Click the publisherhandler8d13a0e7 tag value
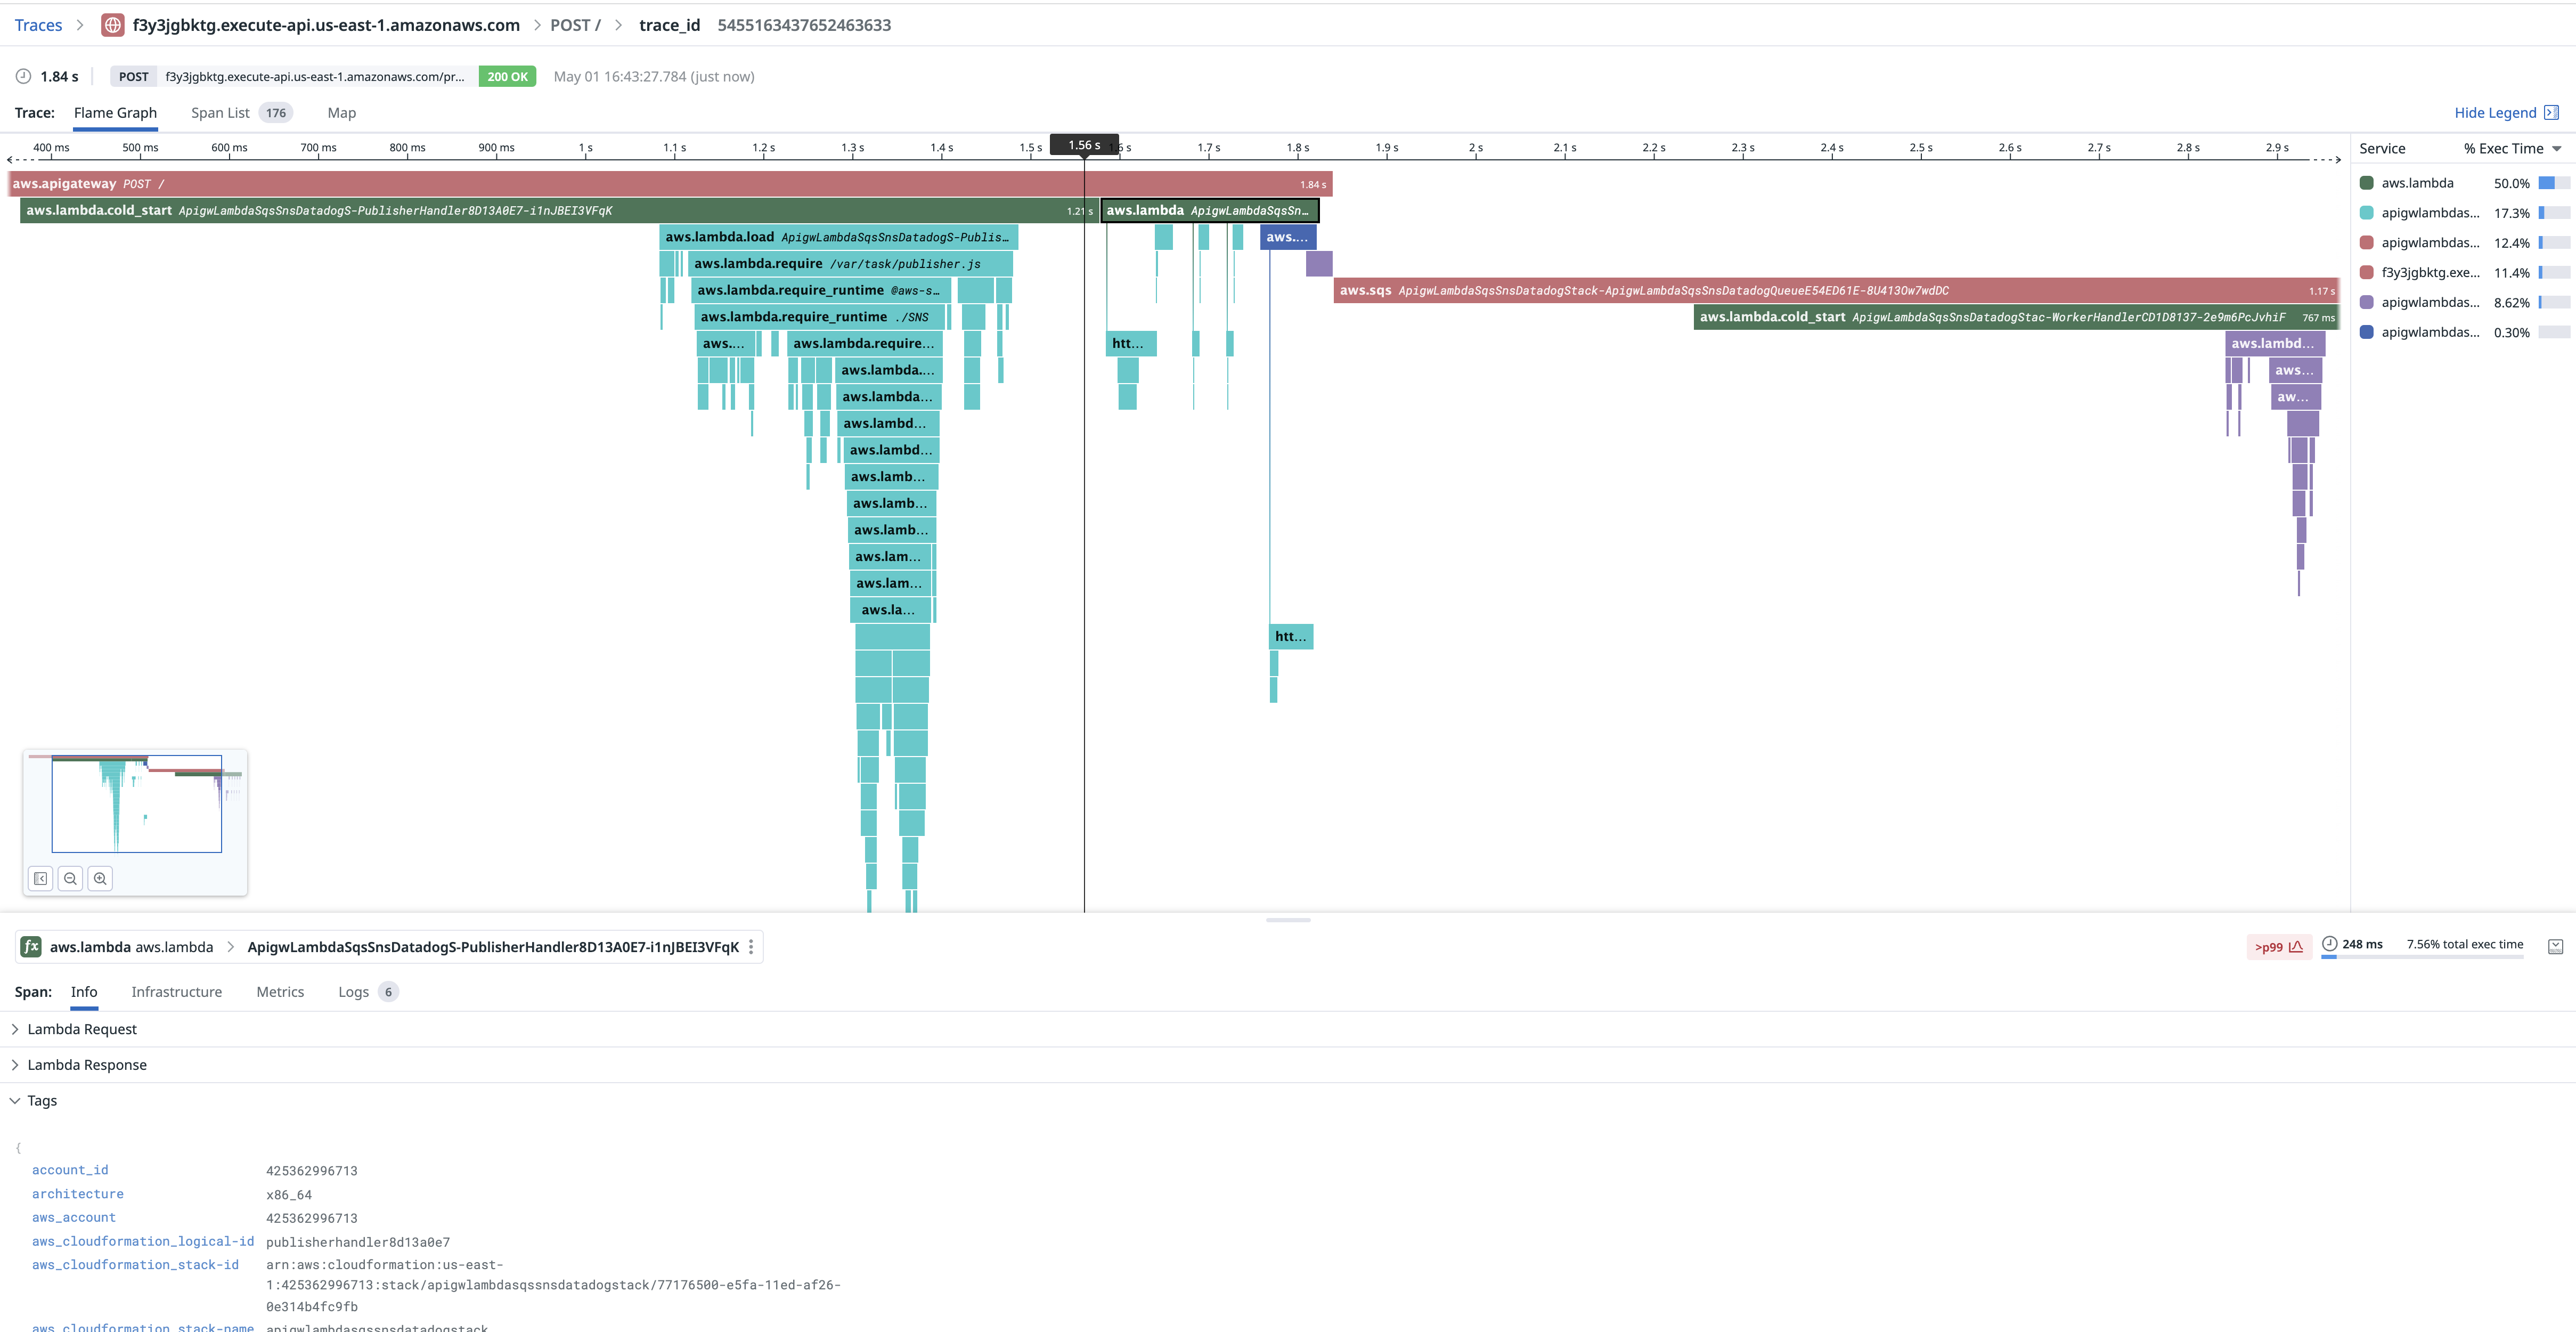 coord(358,1243)
